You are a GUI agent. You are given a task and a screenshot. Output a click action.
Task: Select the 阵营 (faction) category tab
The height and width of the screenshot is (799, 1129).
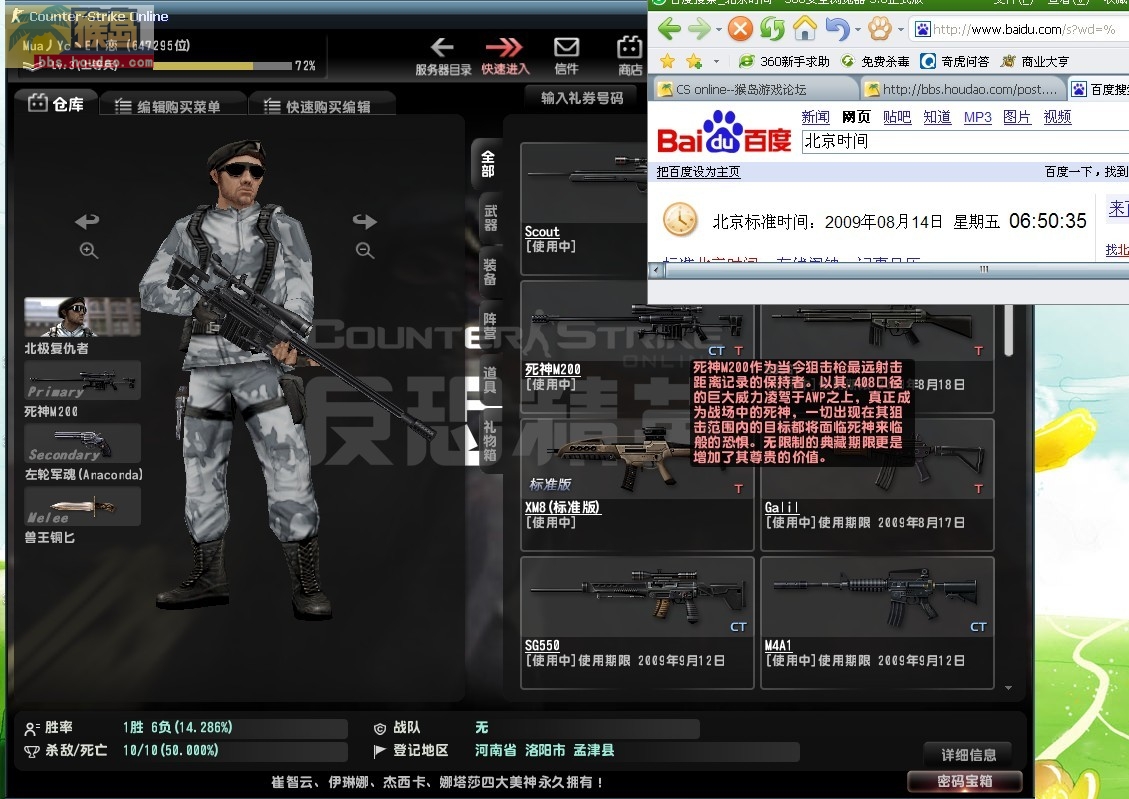point(490,326)
